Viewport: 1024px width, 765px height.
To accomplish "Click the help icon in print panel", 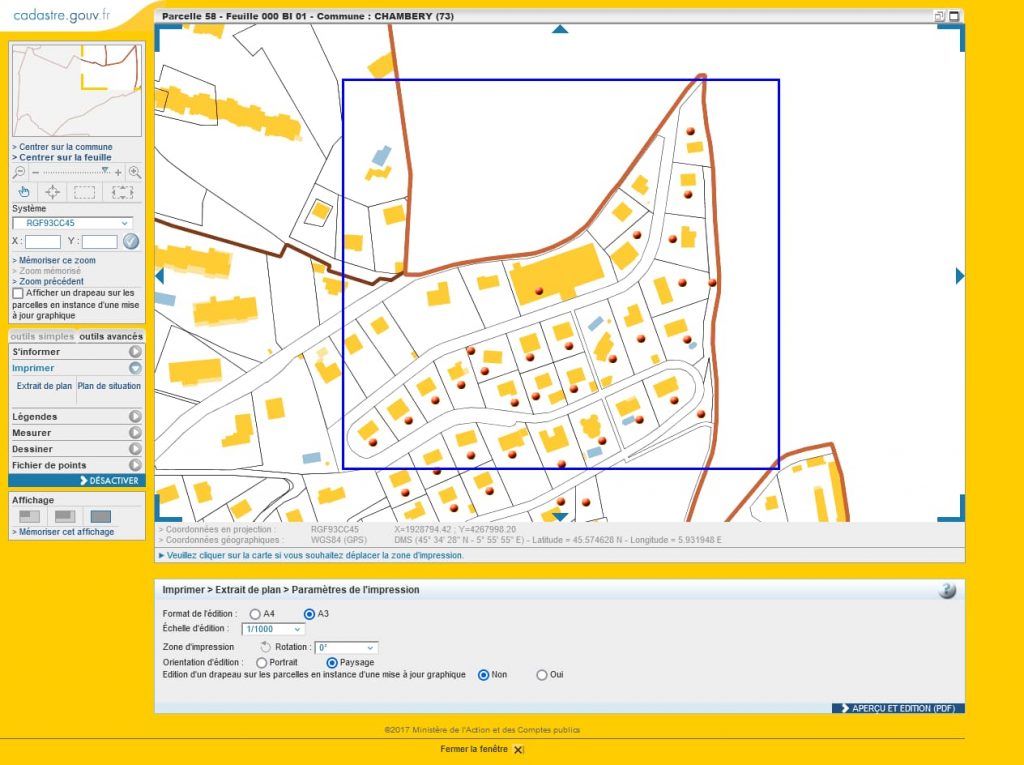I will coord(947,590).
